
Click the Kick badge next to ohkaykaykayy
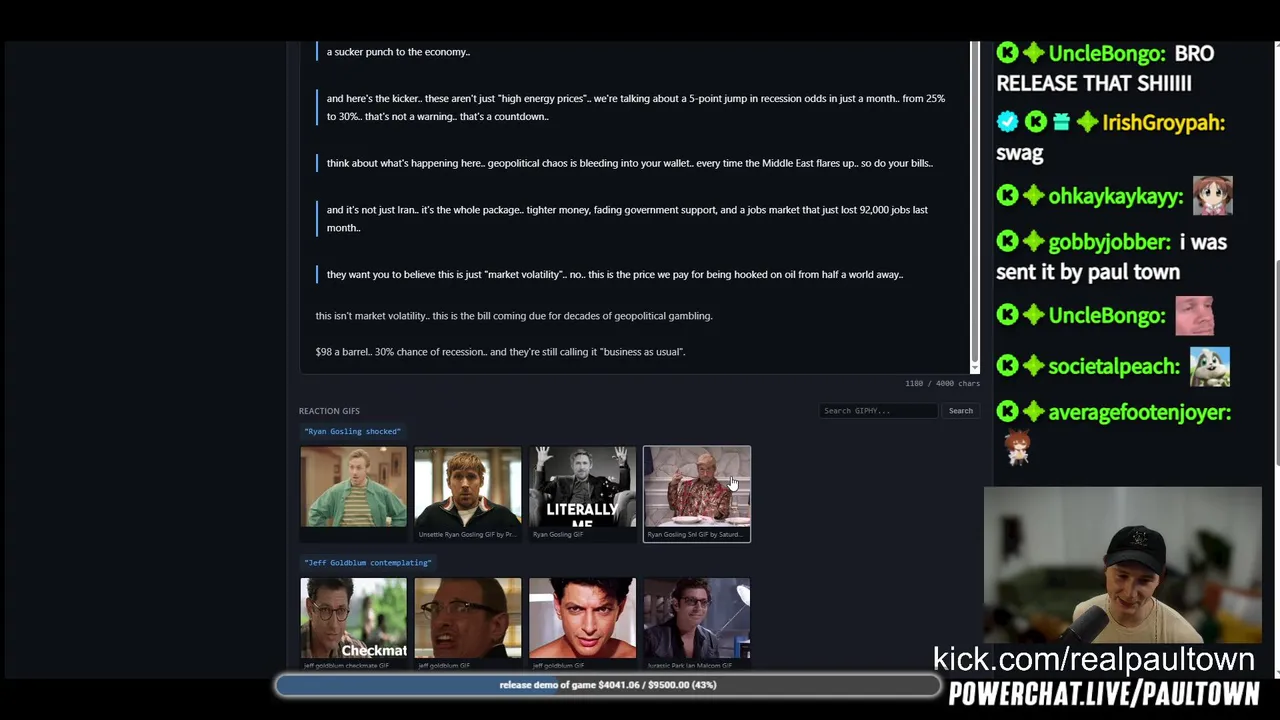[x=1007, y=196]
